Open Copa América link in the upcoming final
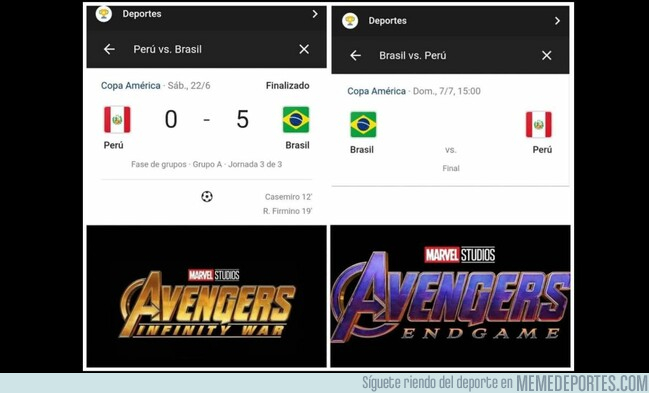The width and height of the screenshot is (649, 393). [x=376, y=91]
